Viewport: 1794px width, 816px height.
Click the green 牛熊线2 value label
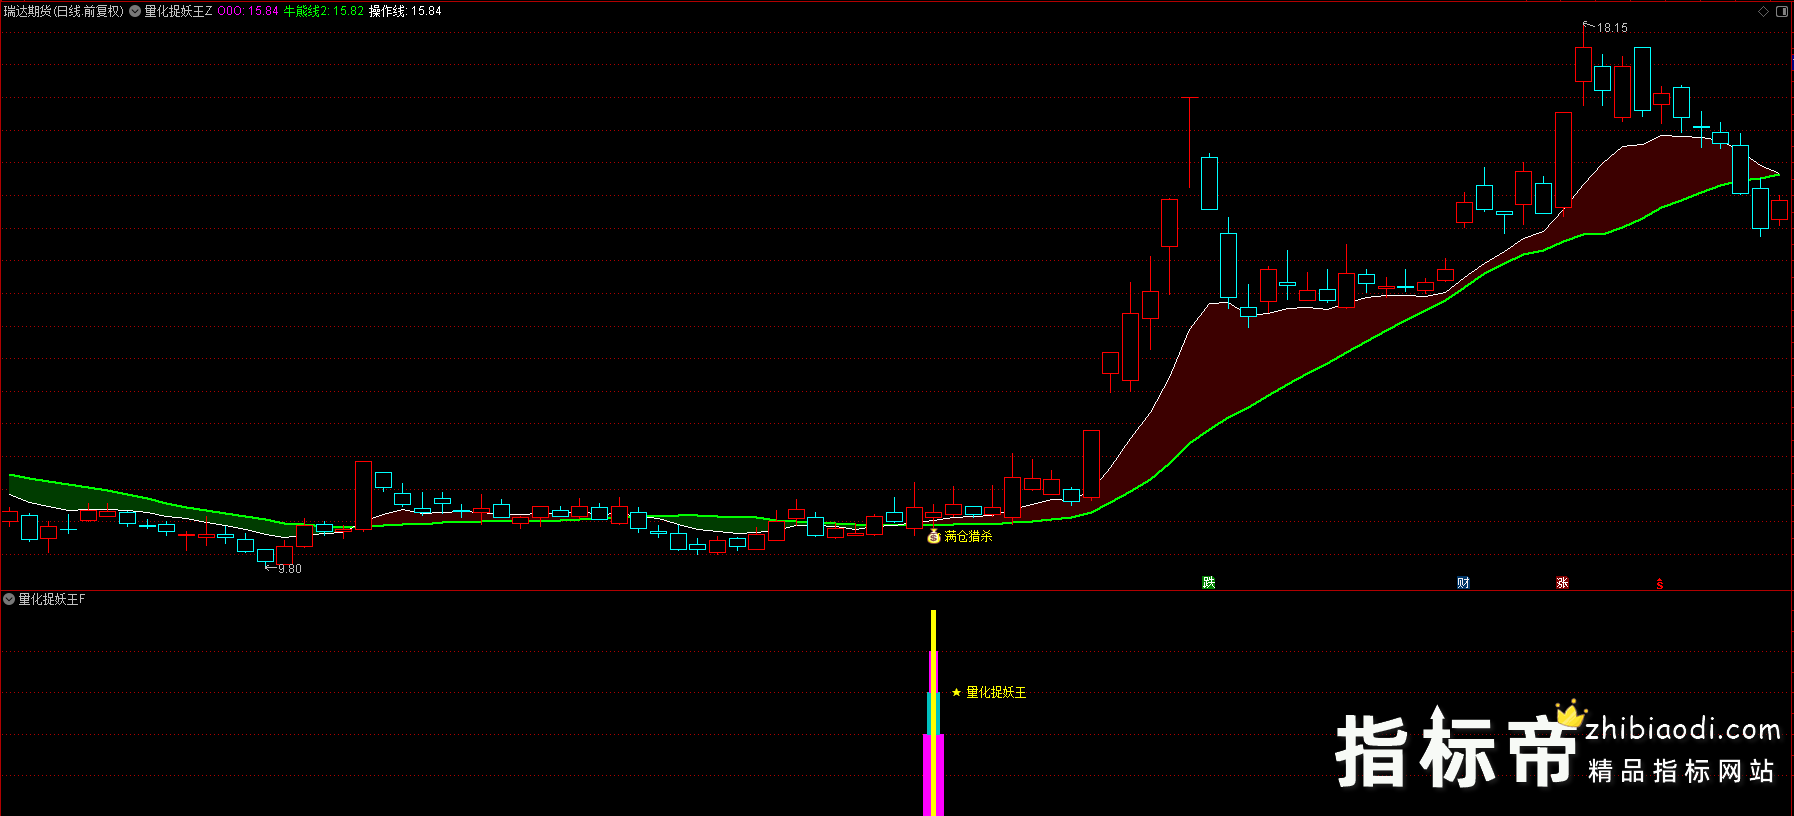[x=323, y=11]
